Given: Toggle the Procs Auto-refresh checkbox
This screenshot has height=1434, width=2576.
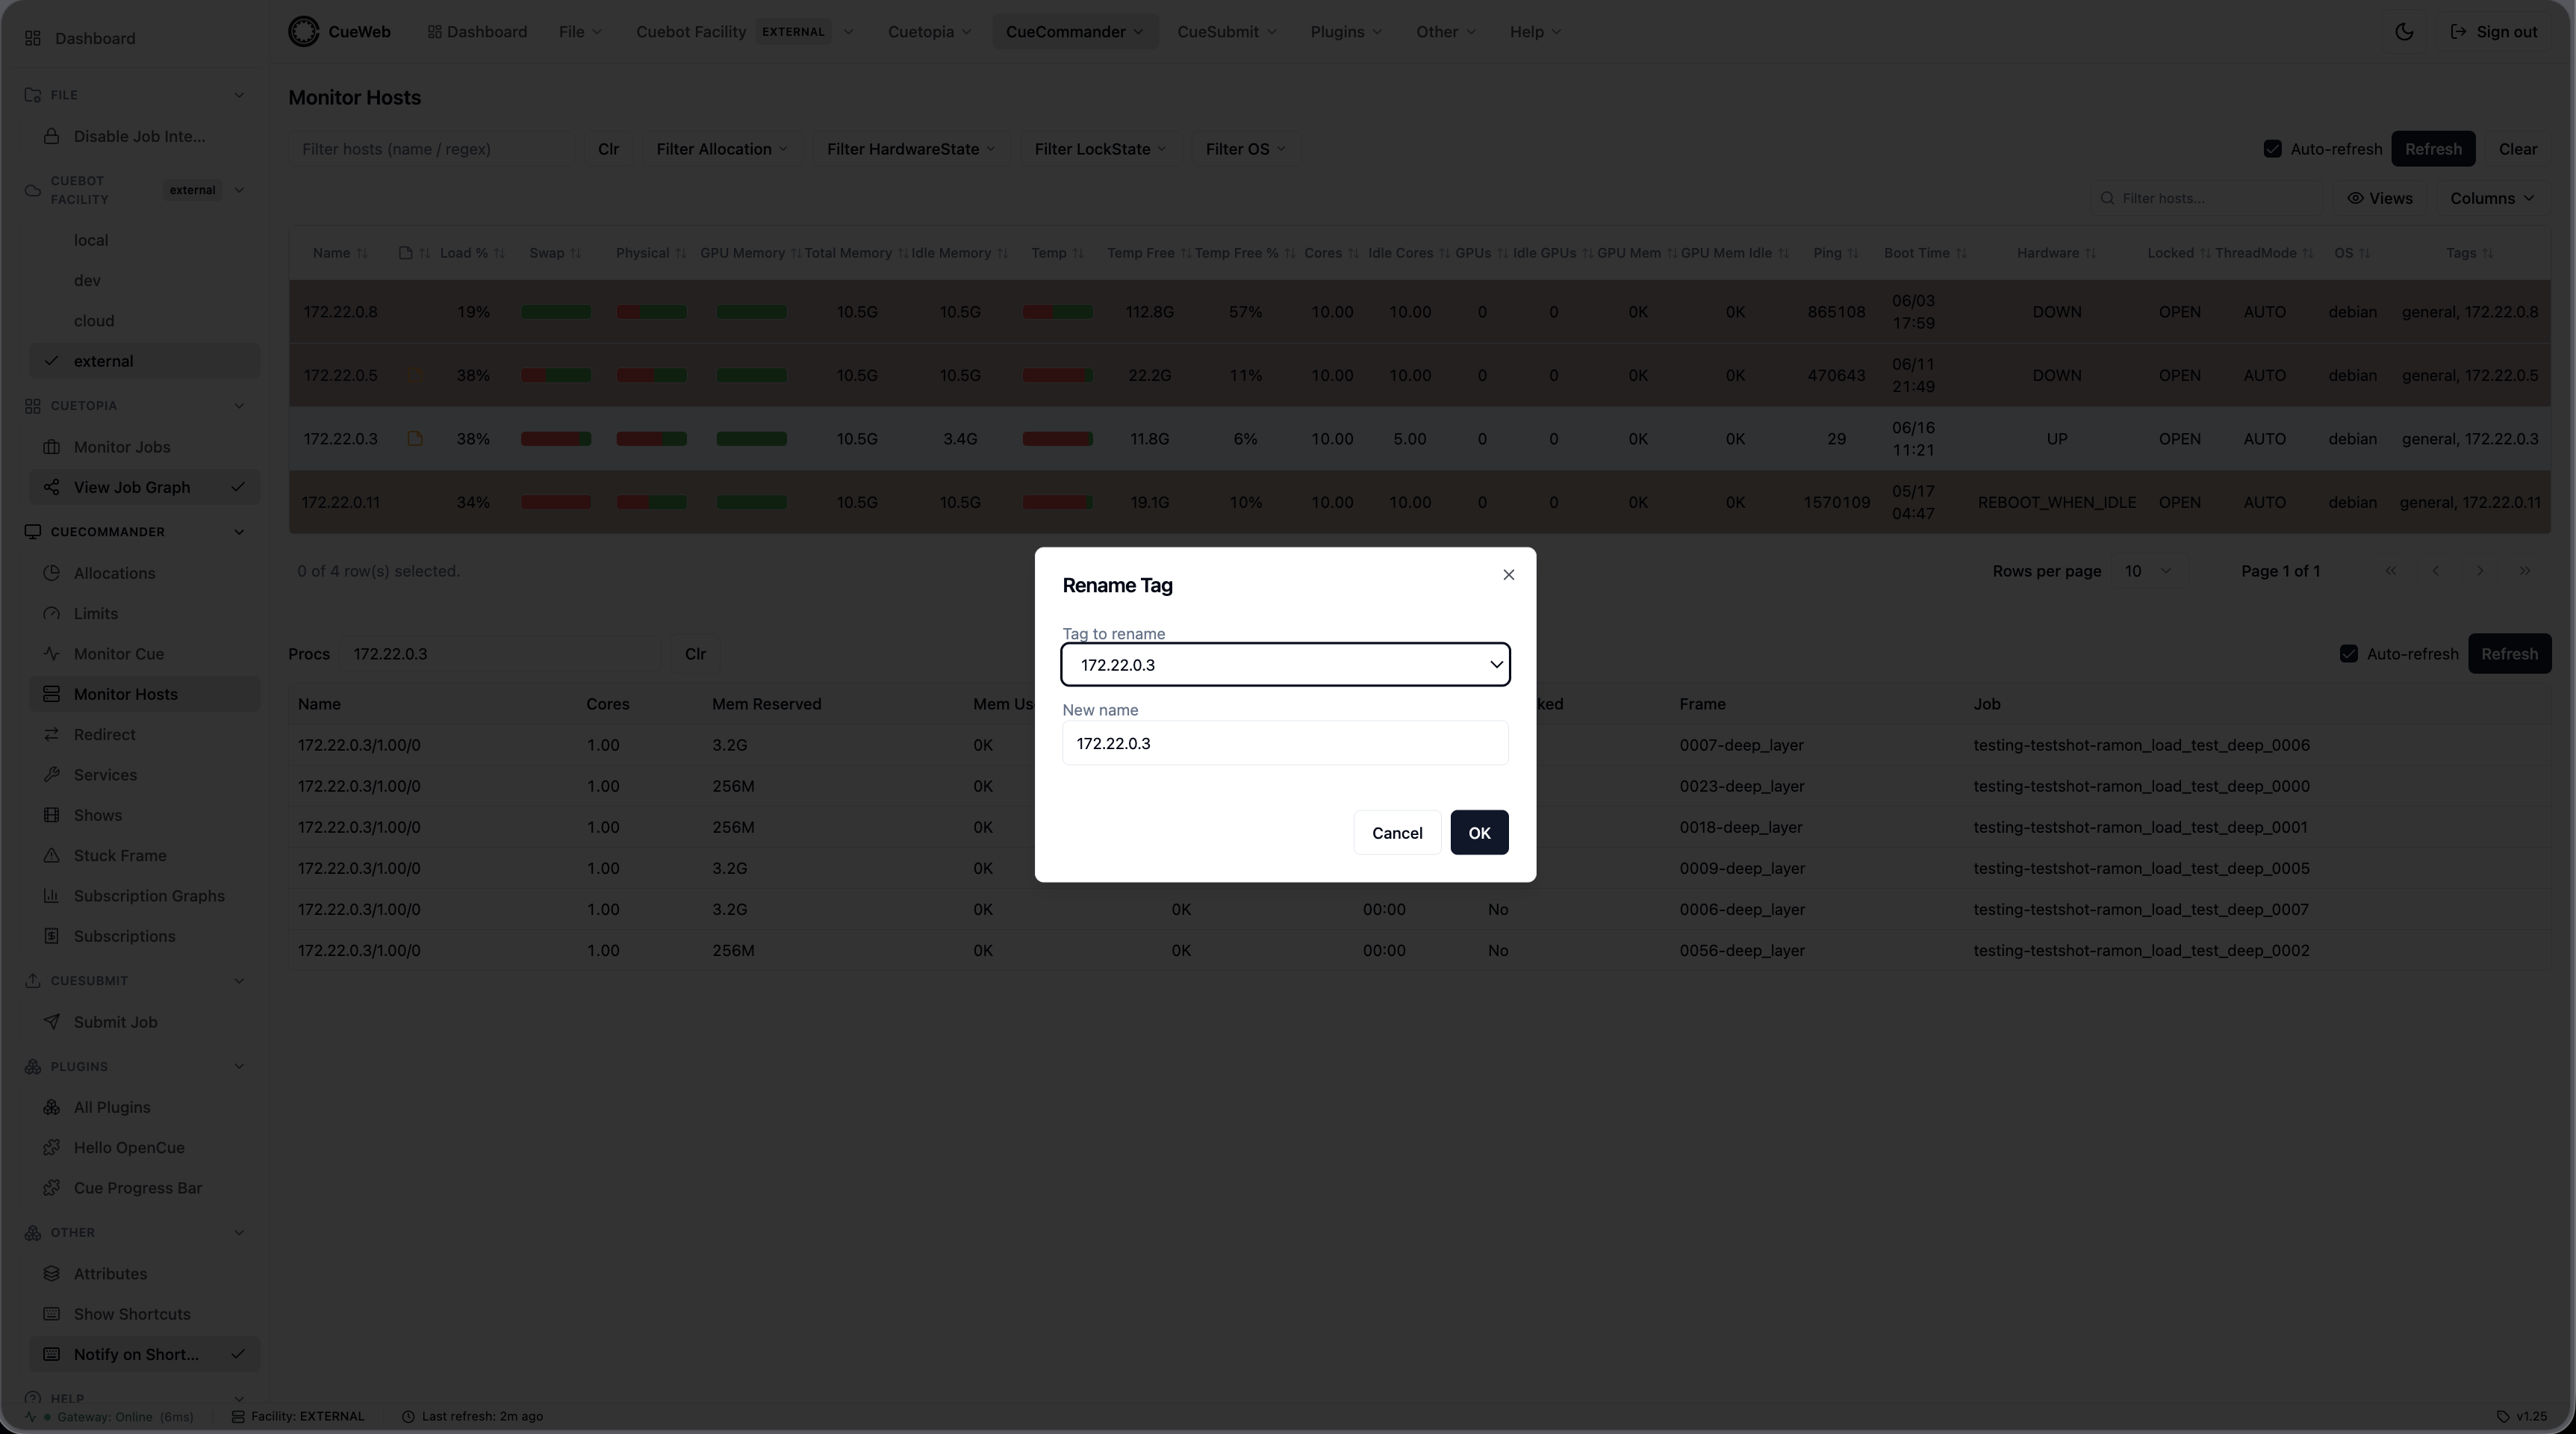Looking at the screenshot, I should click(x=2349, y=654).
